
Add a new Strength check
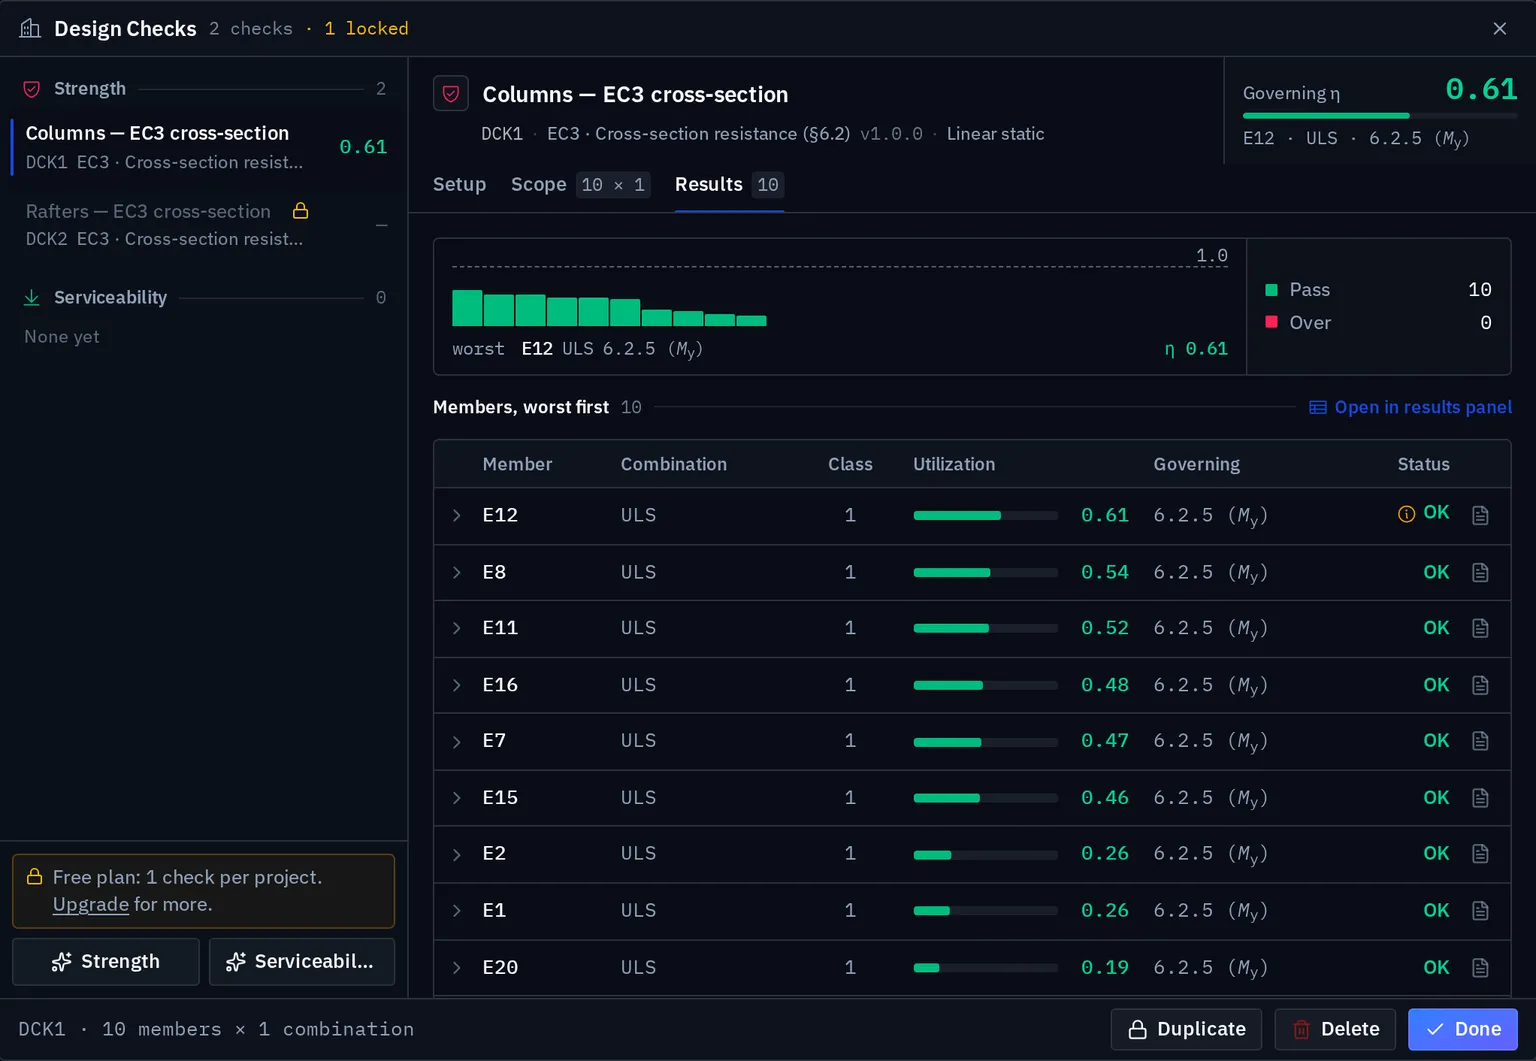pos(106,962)
